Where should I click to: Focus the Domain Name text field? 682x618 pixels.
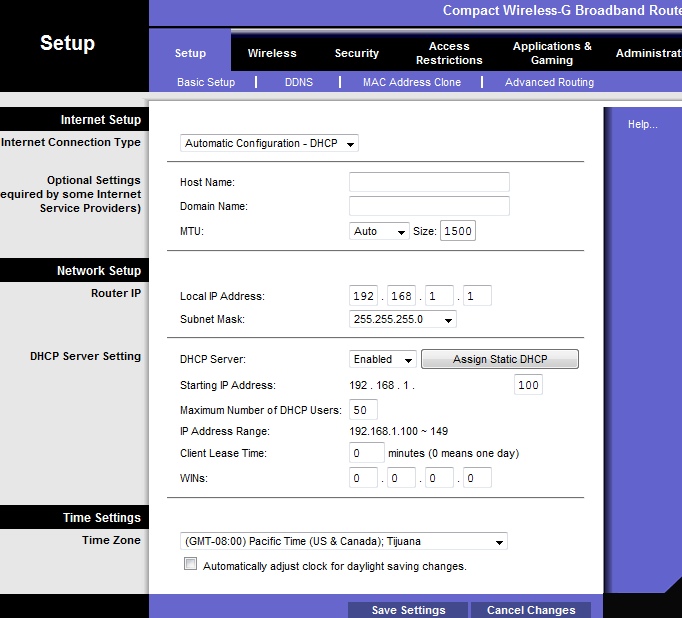pos(429,206)
